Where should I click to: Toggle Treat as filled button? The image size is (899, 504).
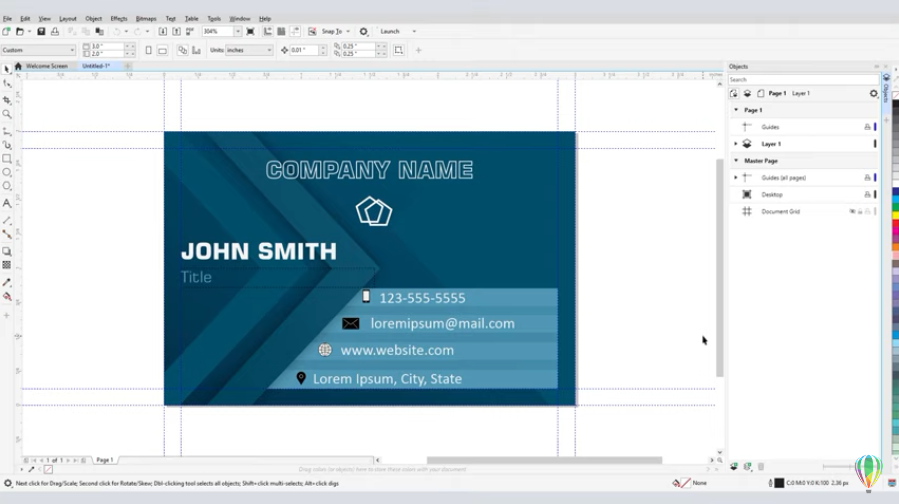(x=398, y=50)
